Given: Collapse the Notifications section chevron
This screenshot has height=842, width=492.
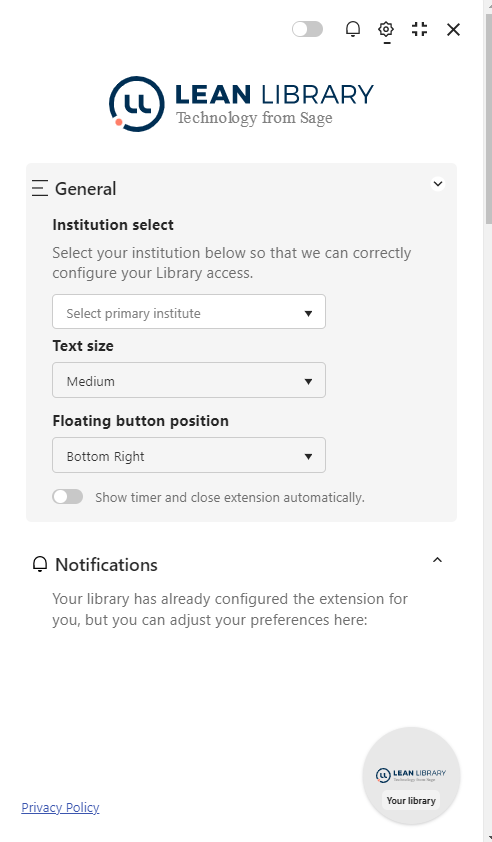Looking at the screenshot, I should click(x=438, y=560).
